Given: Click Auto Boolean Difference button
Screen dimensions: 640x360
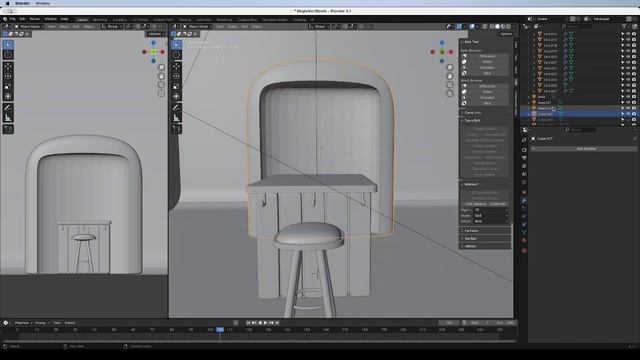Looking at the screenshot, I should [487, 56].
